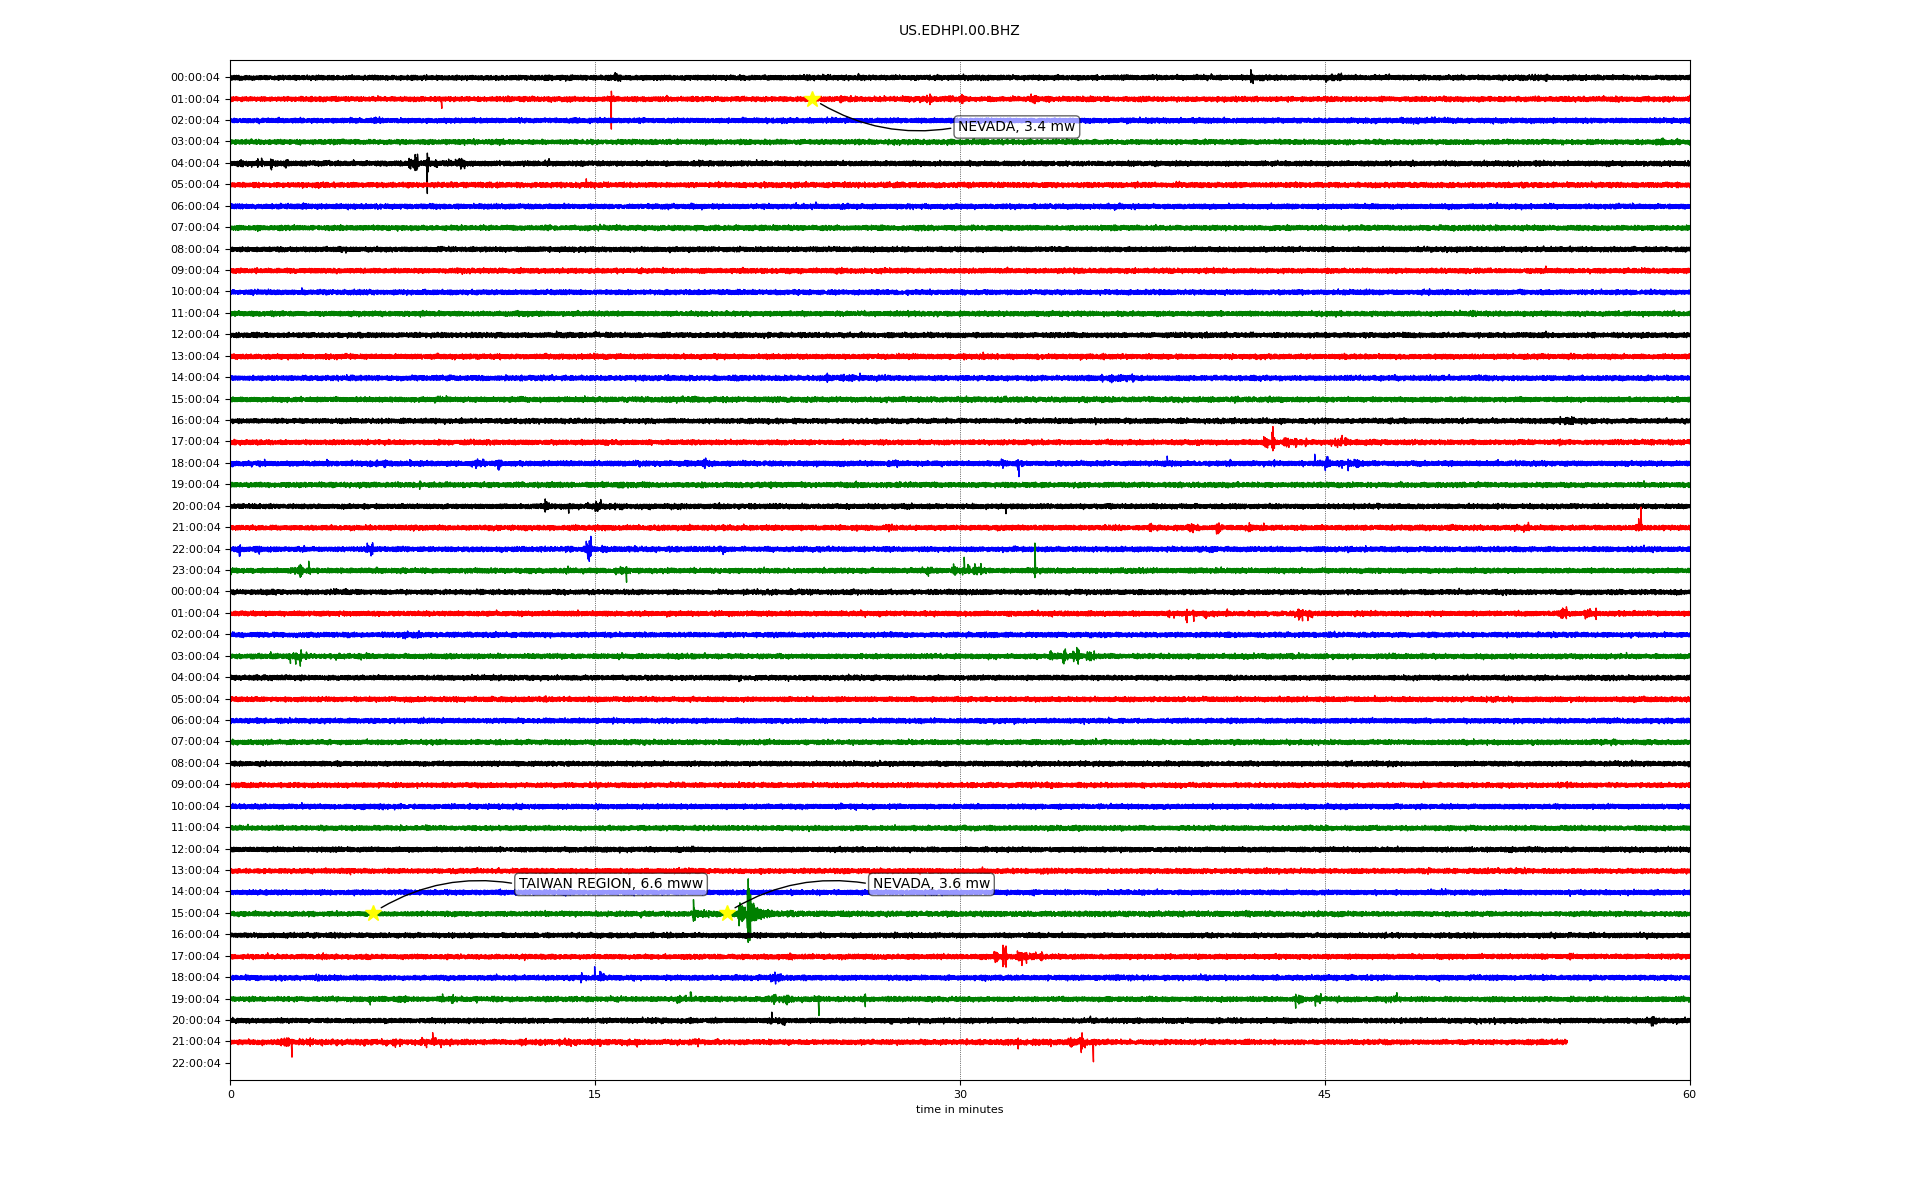Click the 45 tick on the x-axis
The image size is (1920, 1200).
coord(1325,1094)
